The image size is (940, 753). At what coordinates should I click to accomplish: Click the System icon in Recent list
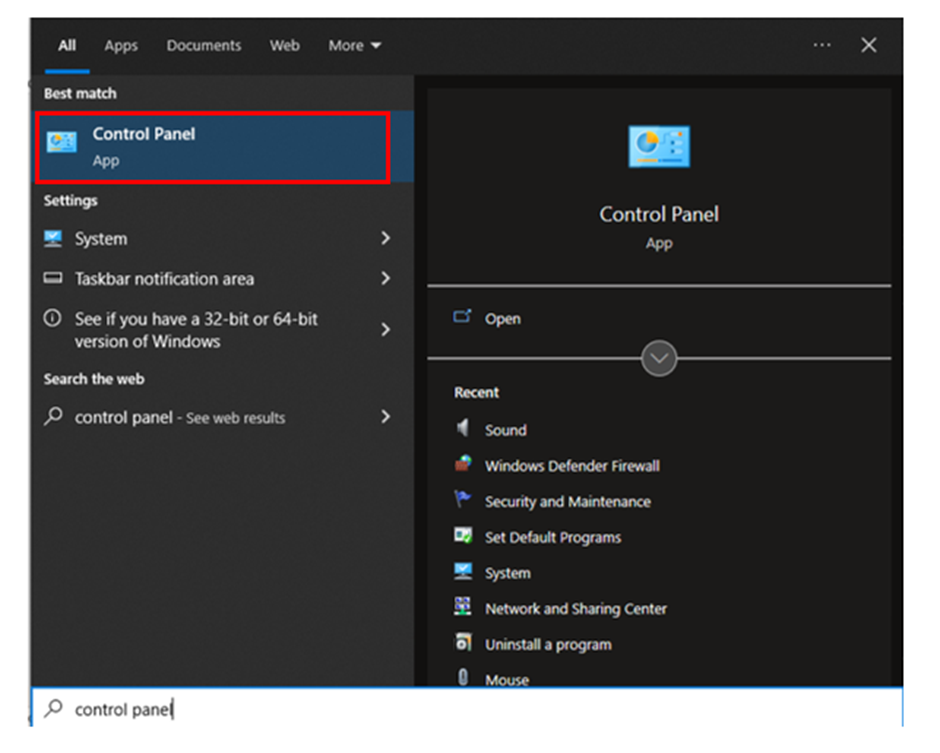coord(463,571)
